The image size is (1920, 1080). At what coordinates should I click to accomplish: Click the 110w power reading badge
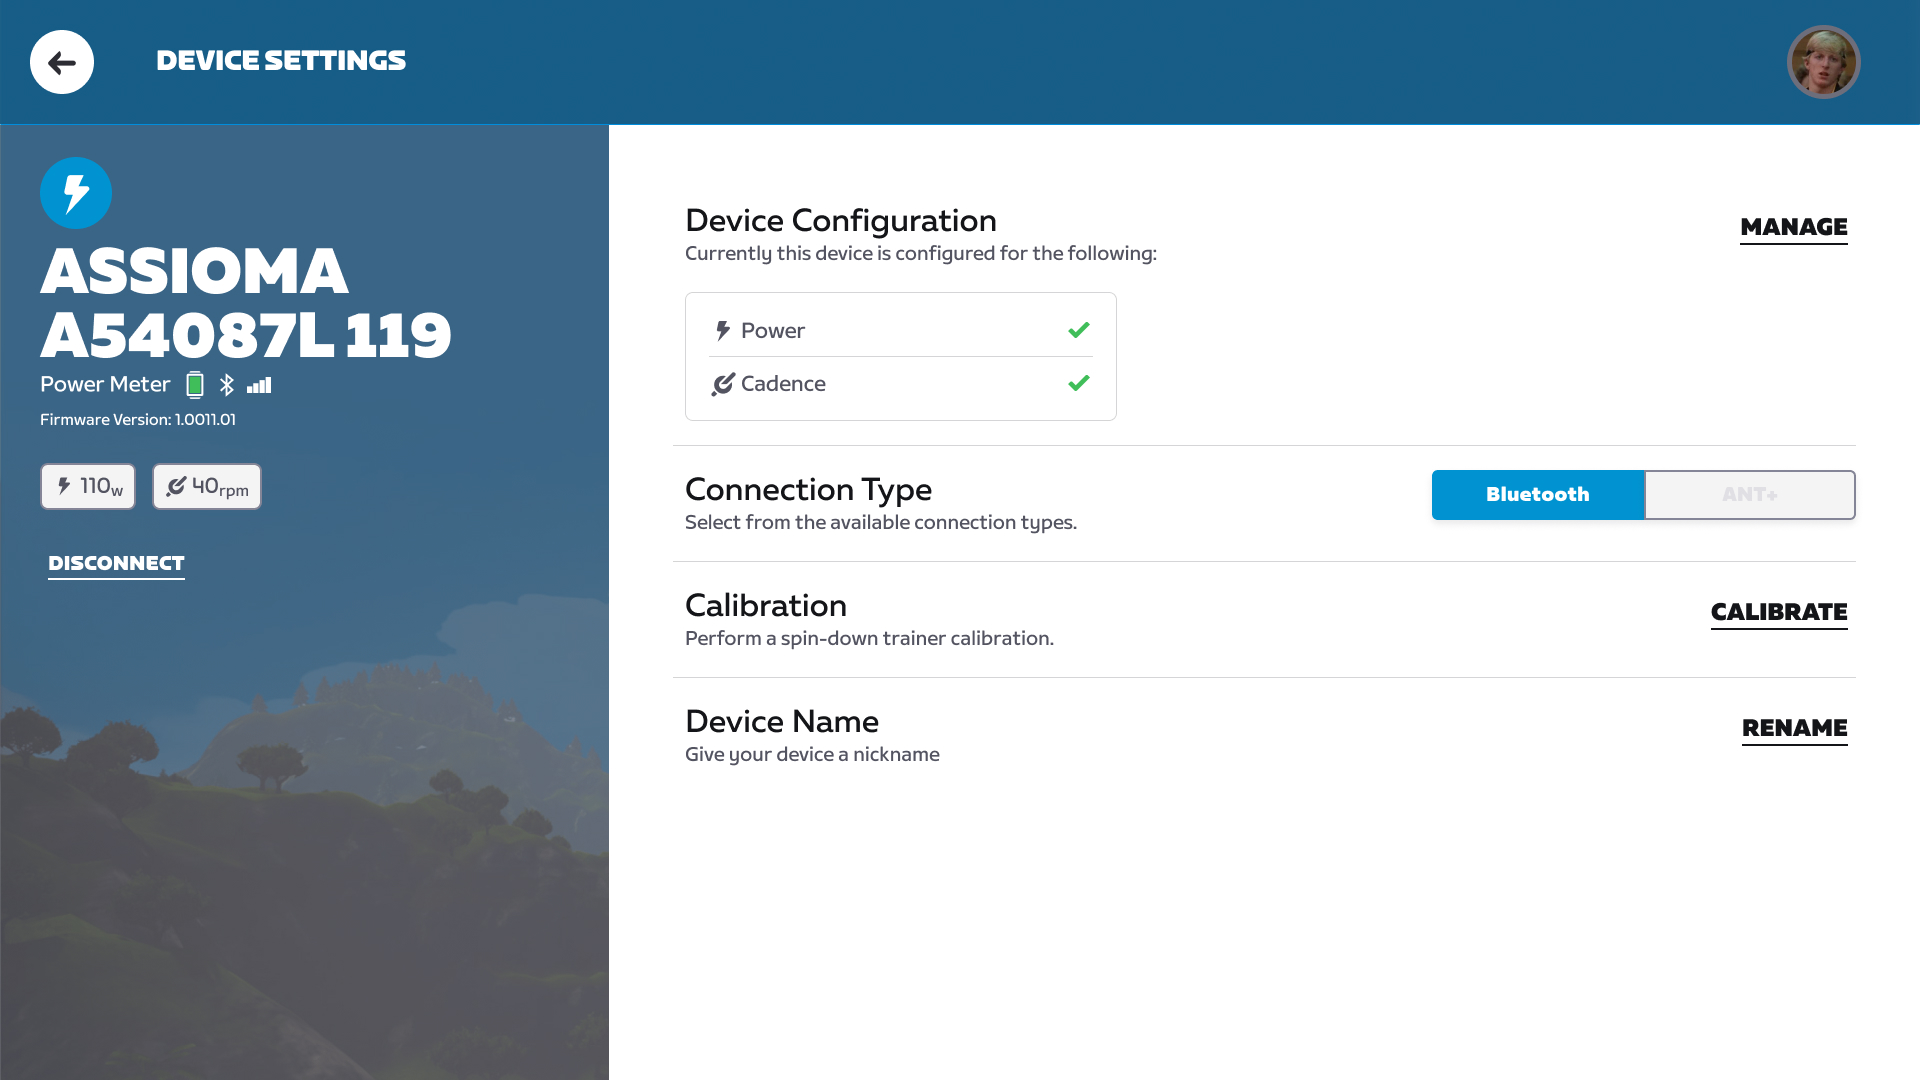(88, 487)
